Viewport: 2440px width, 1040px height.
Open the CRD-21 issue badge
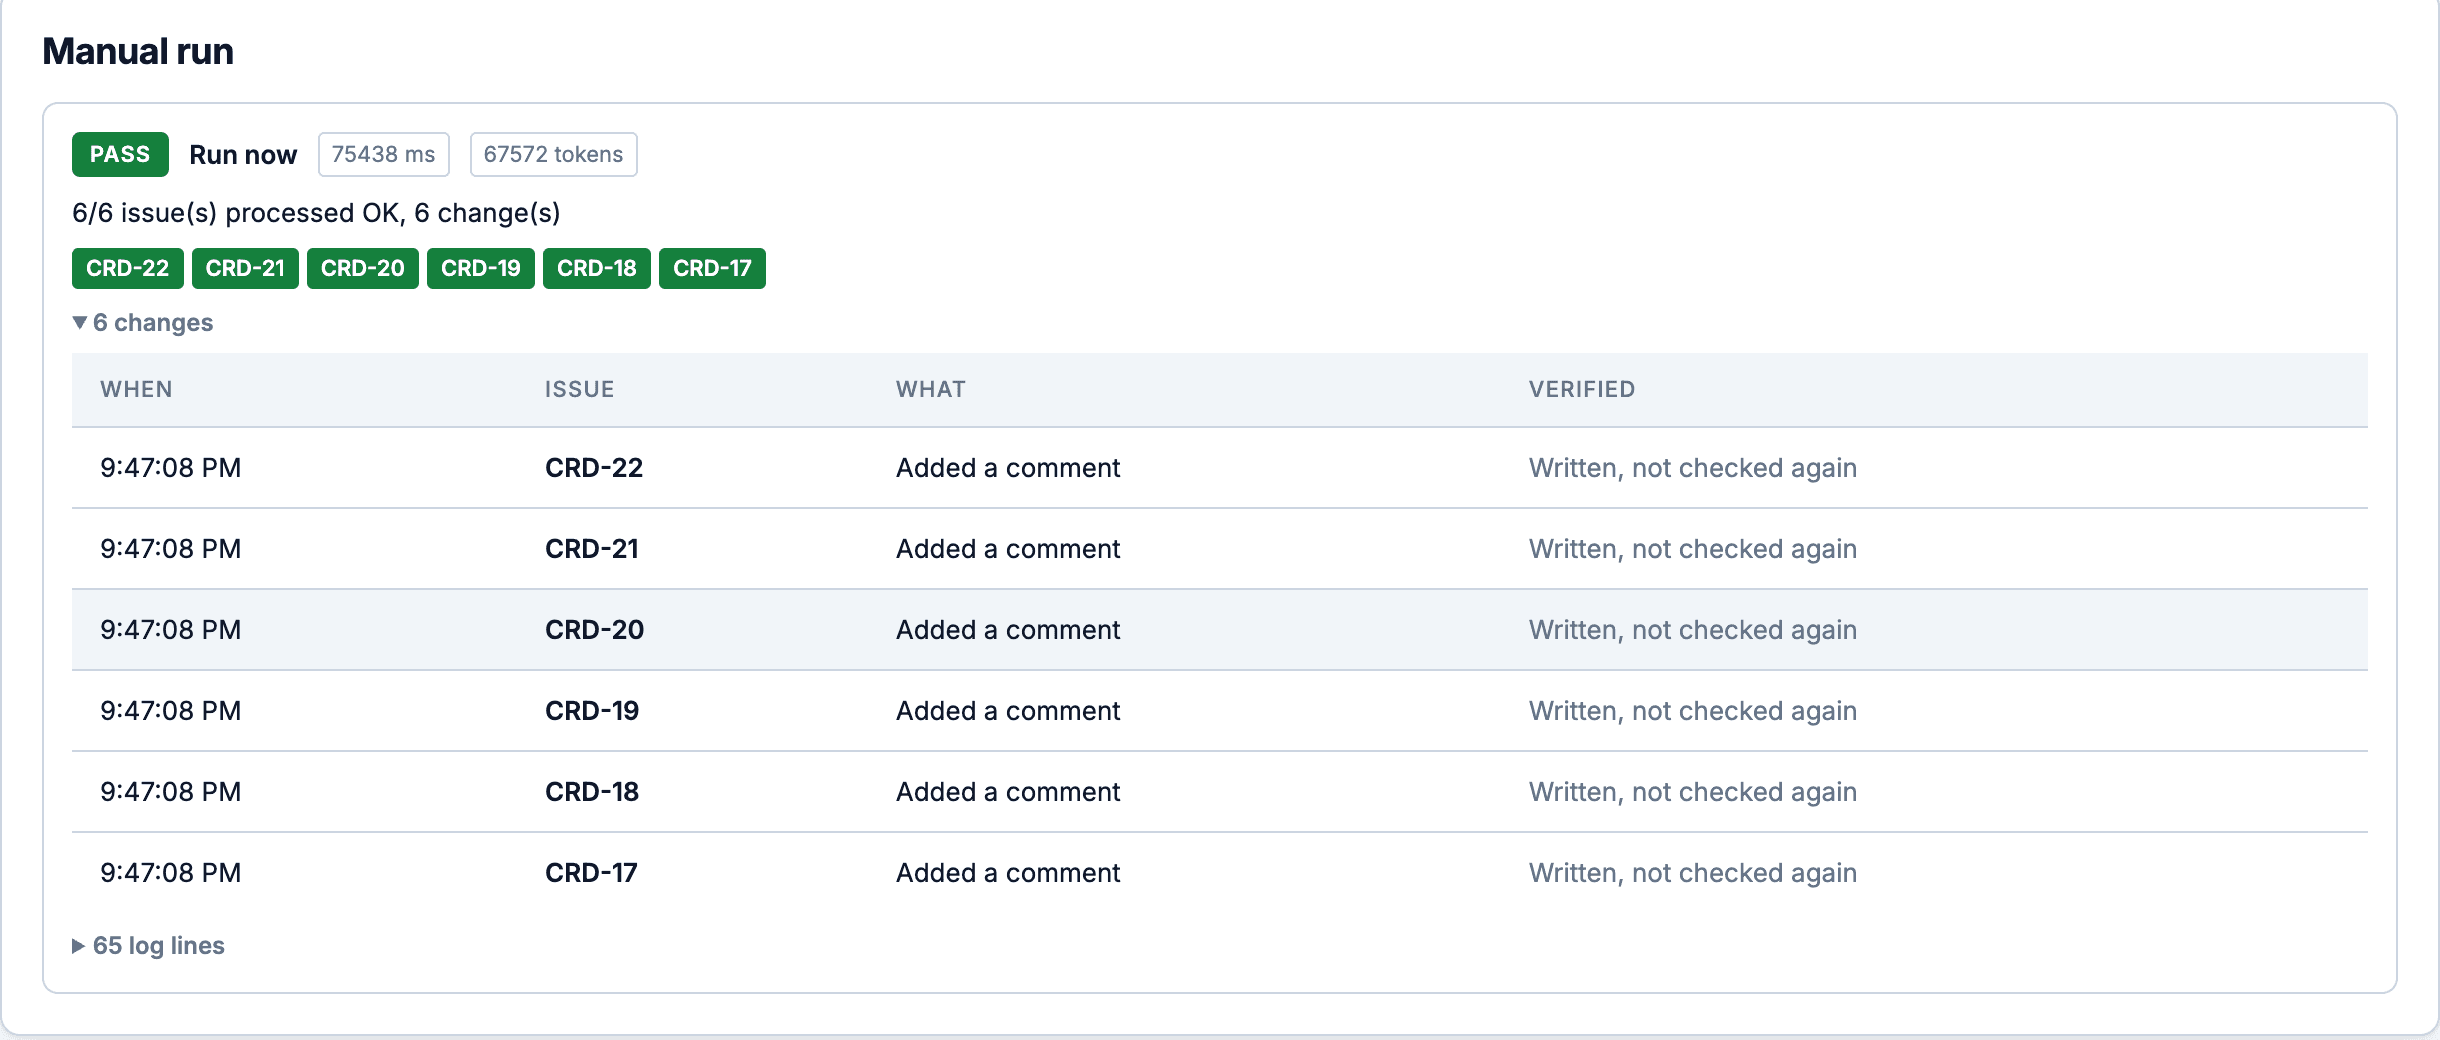tap(245, 268)
